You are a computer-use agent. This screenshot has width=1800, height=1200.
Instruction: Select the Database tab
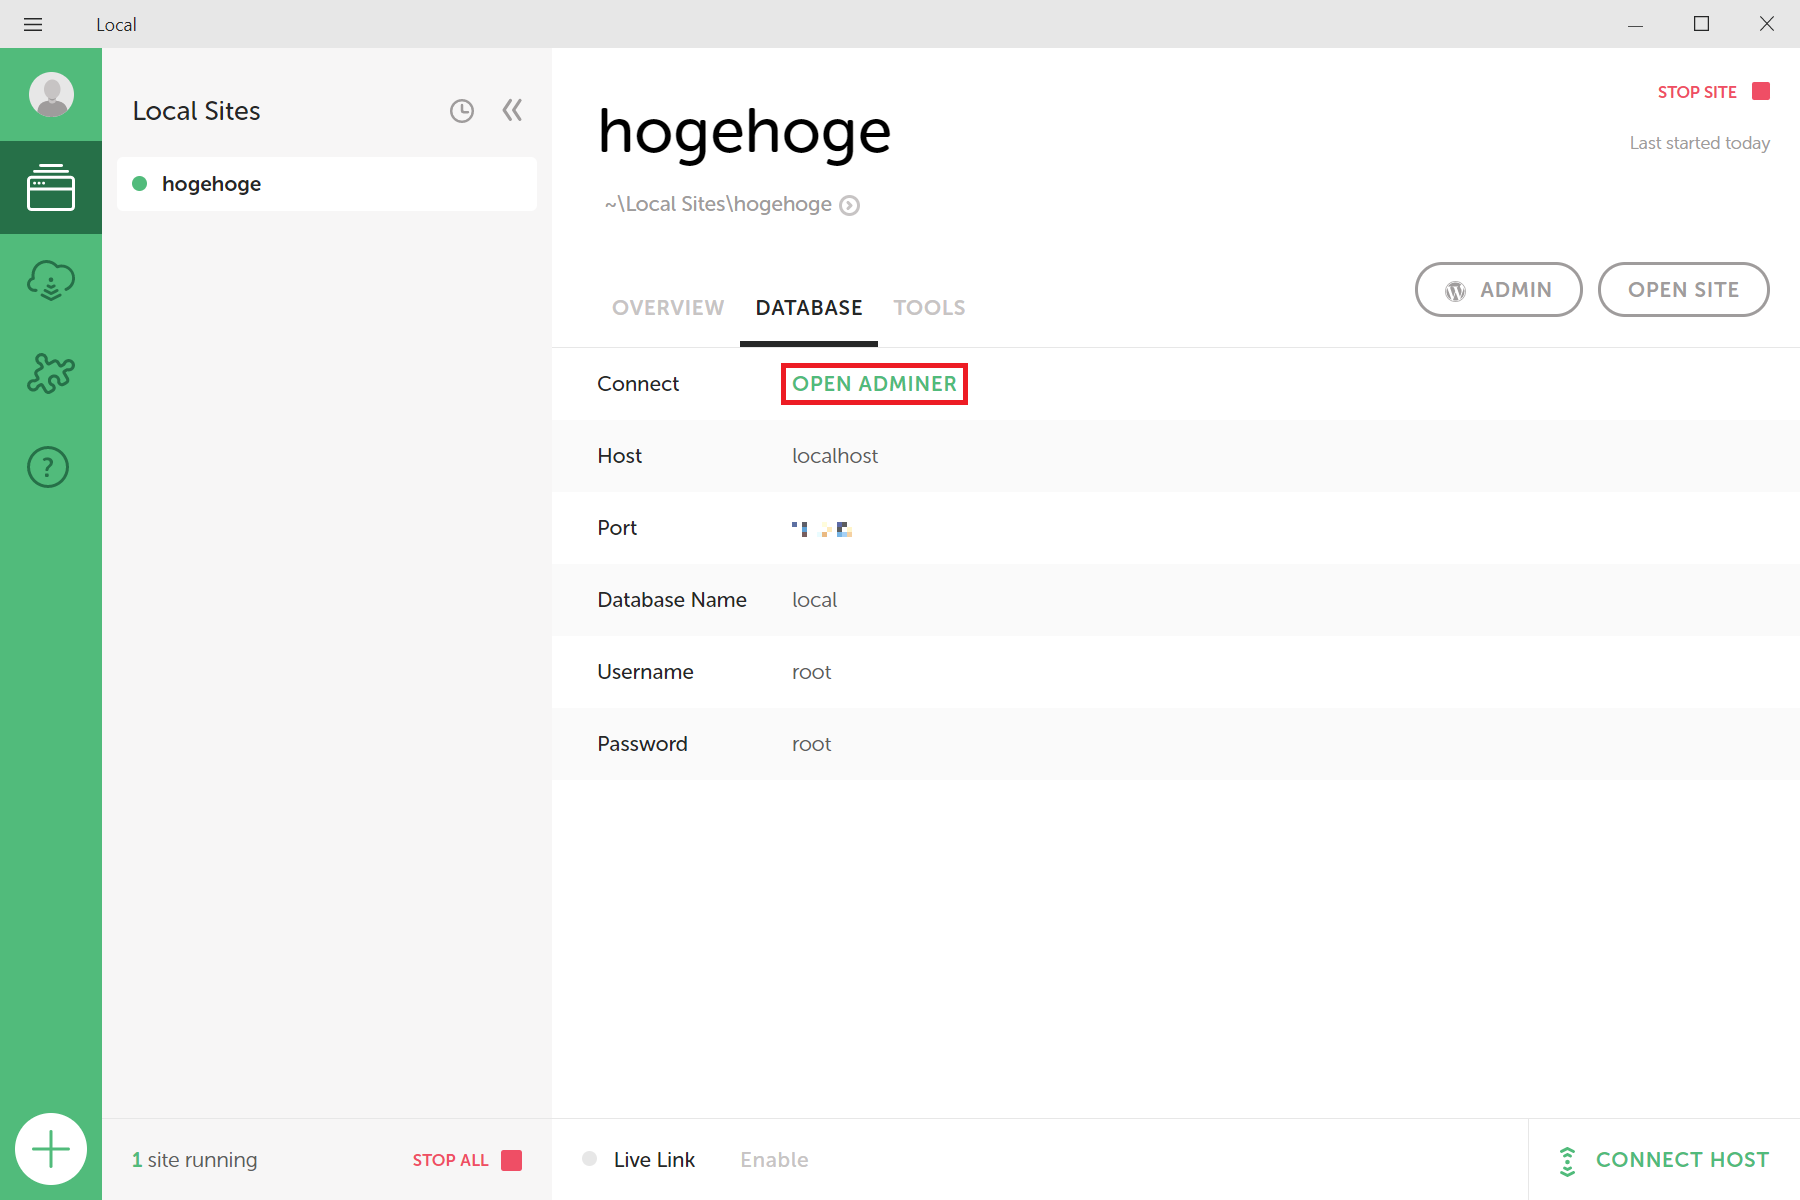click(809, 308)
